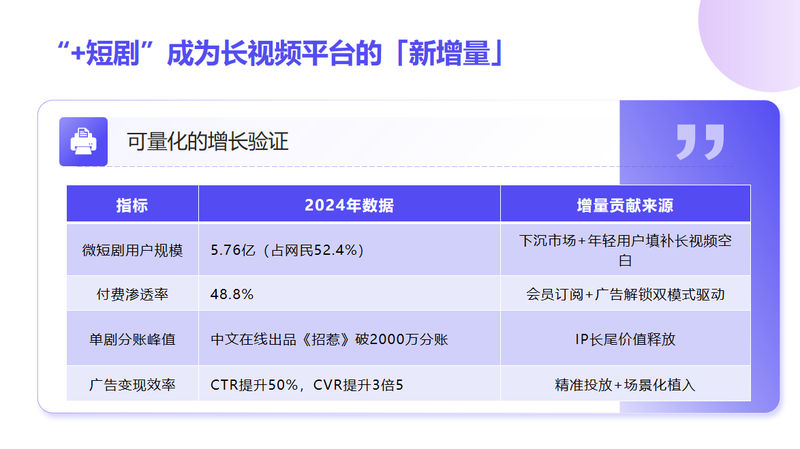The height and width of the screenshot is (449, 800).
Task: Click the 指标 column header
Action: pos(132,204)
